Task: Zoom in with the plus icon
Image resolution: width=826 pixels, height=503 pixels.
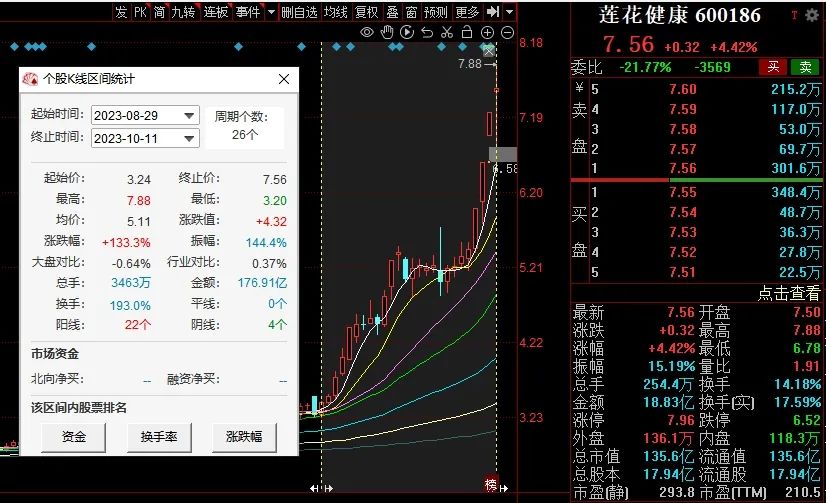Action: click(x=487, y=33)
